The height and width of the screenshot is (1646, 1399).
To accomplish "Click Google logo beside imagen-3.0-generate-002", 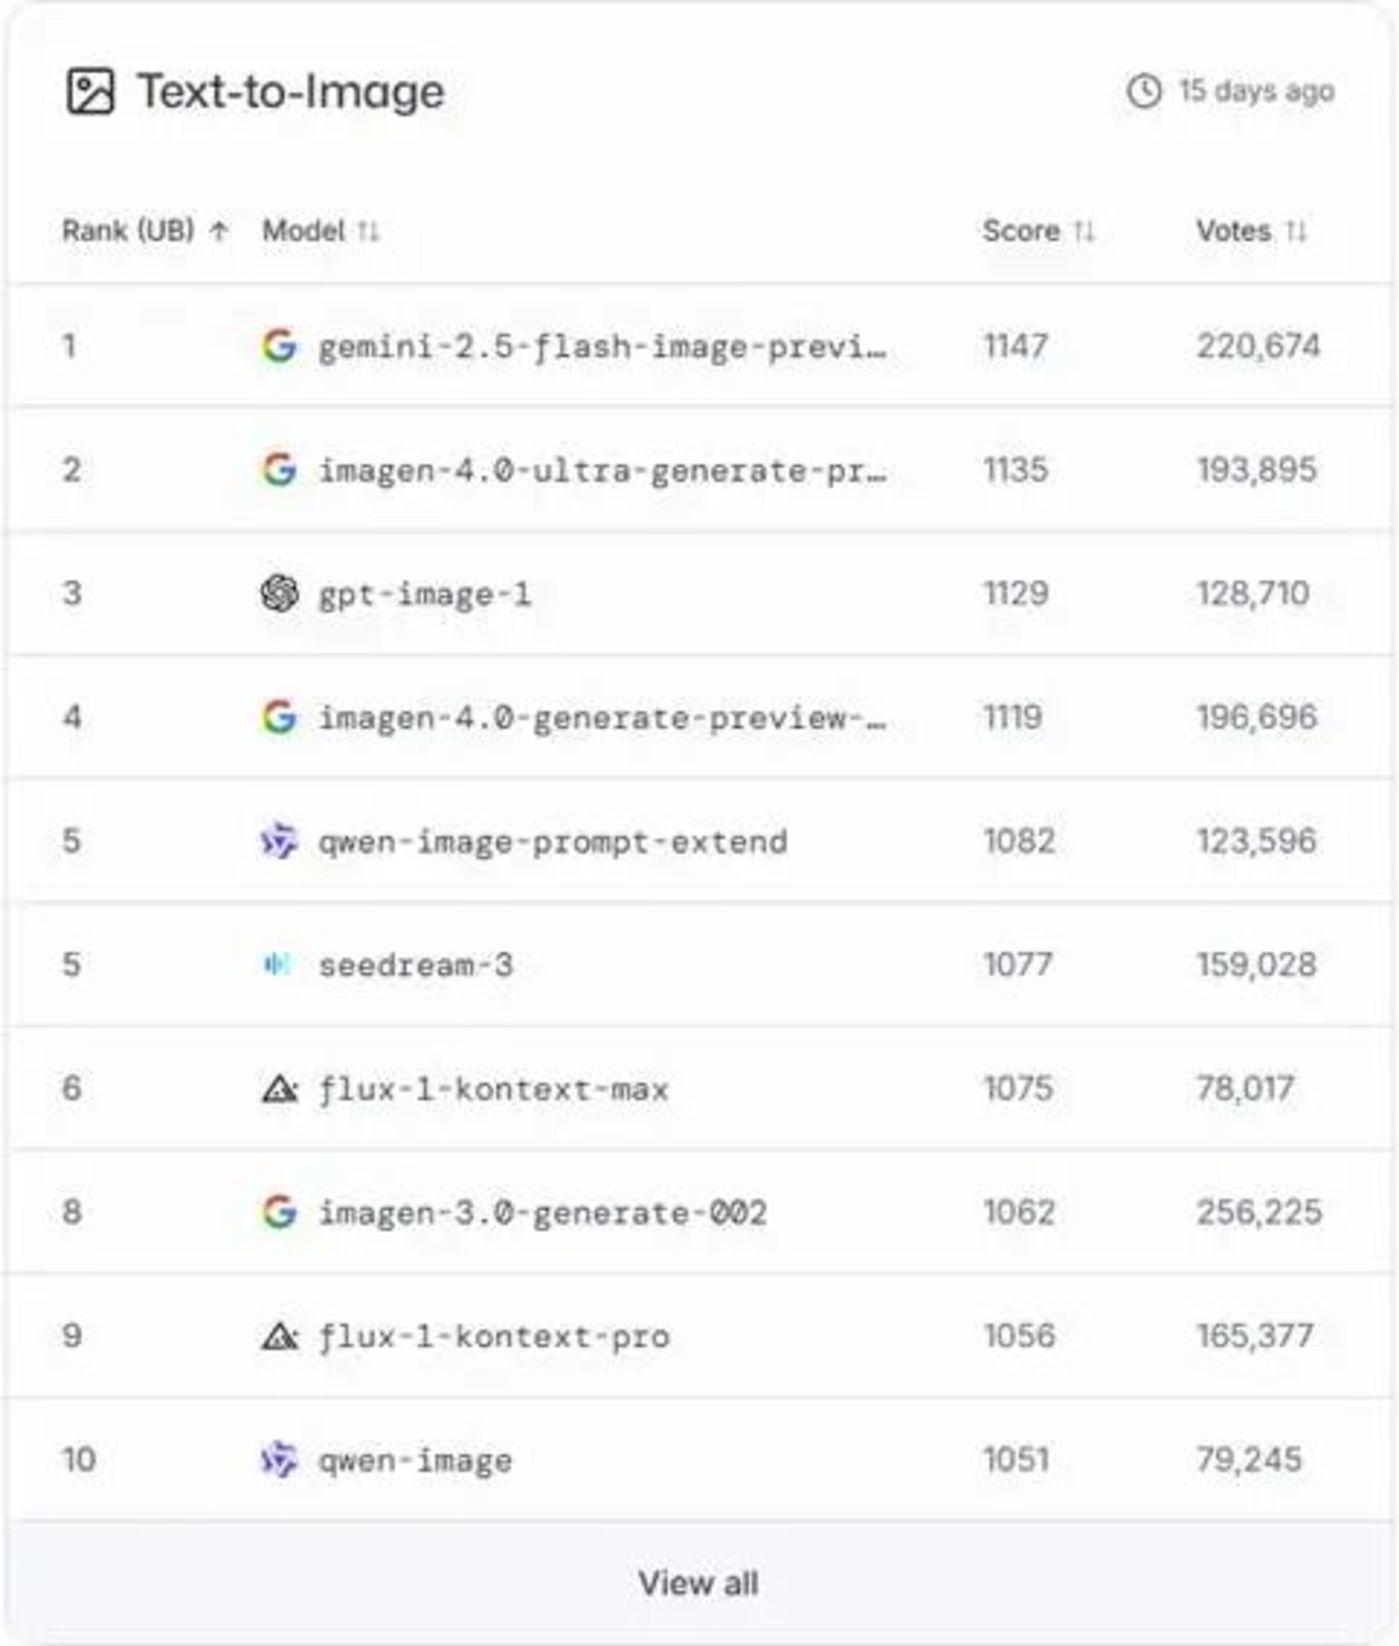I will pyautogui.click(x=279, y=1212).
